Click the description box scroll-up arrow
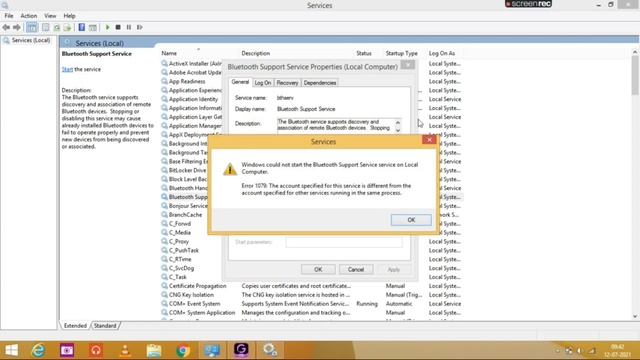Viewport: 640px width, 360px height. (x=398, y=122)
